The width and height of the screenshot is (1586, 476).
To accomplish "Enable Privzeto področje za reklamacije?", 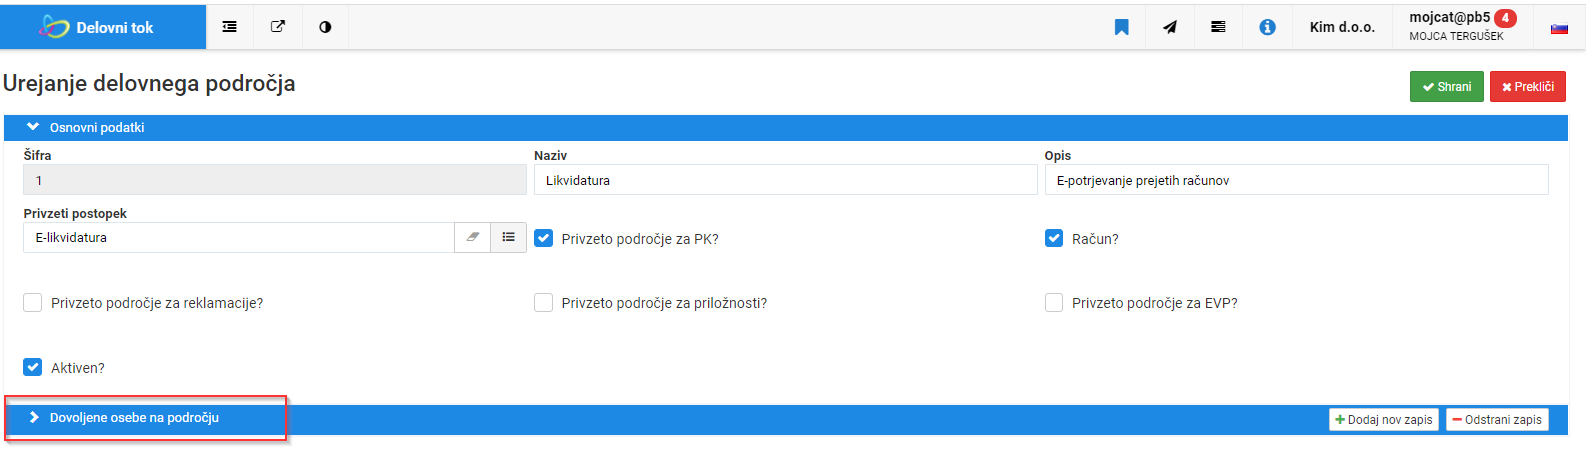I will [33, 302].
